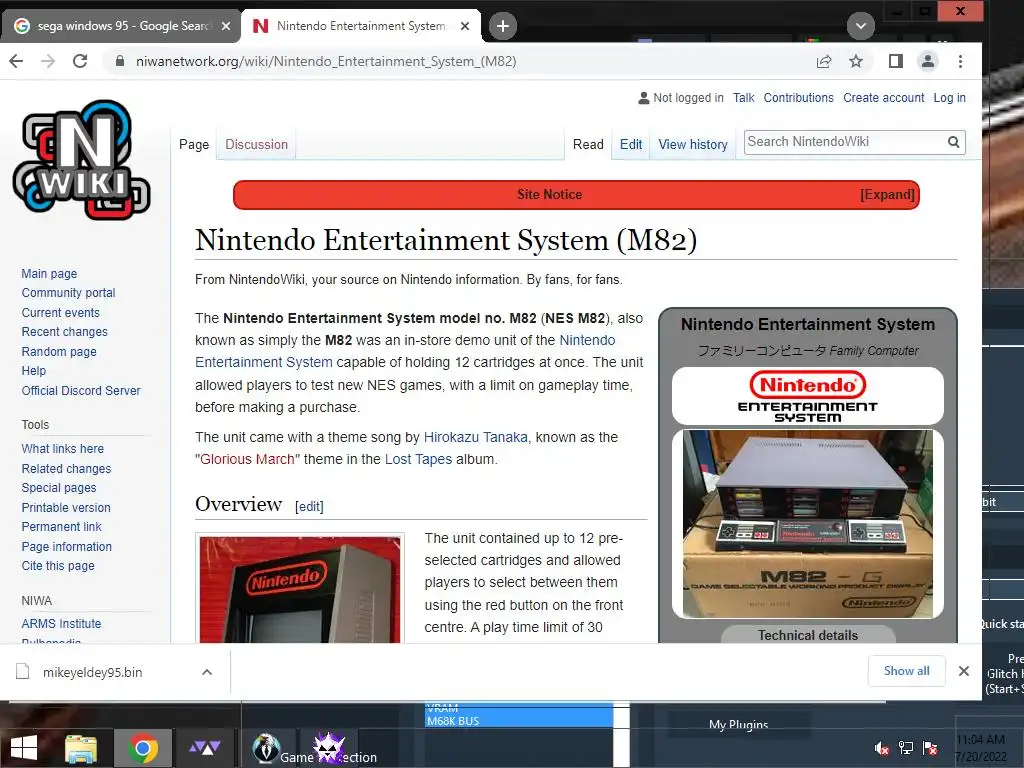1024x768 pixels.
Task: Open the Chrome profile avatar
Action: tap(927, 61)
